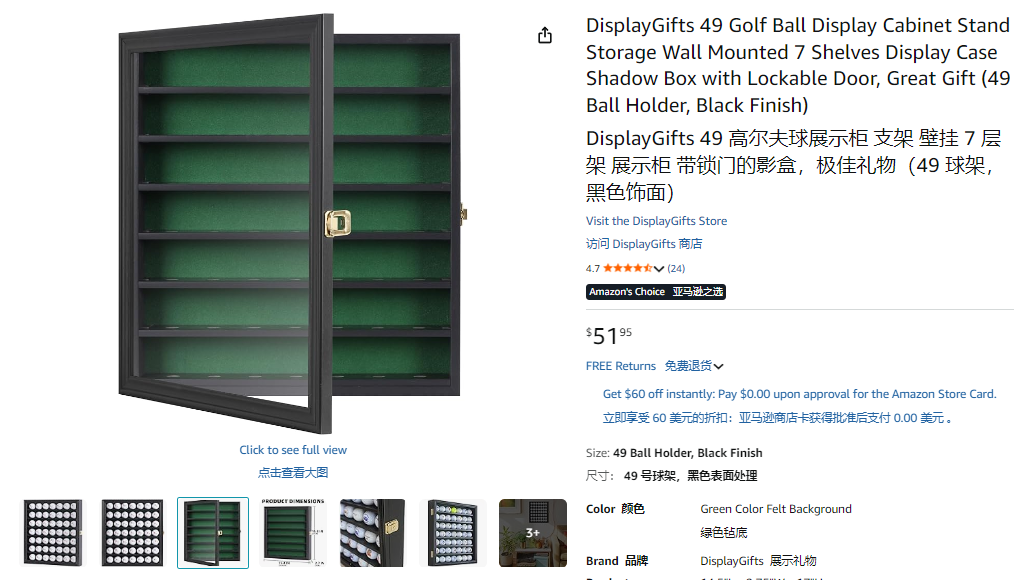
Task: Open the Chinese 访问 DisplayGifts 商店 link
Action: point(644,244)
